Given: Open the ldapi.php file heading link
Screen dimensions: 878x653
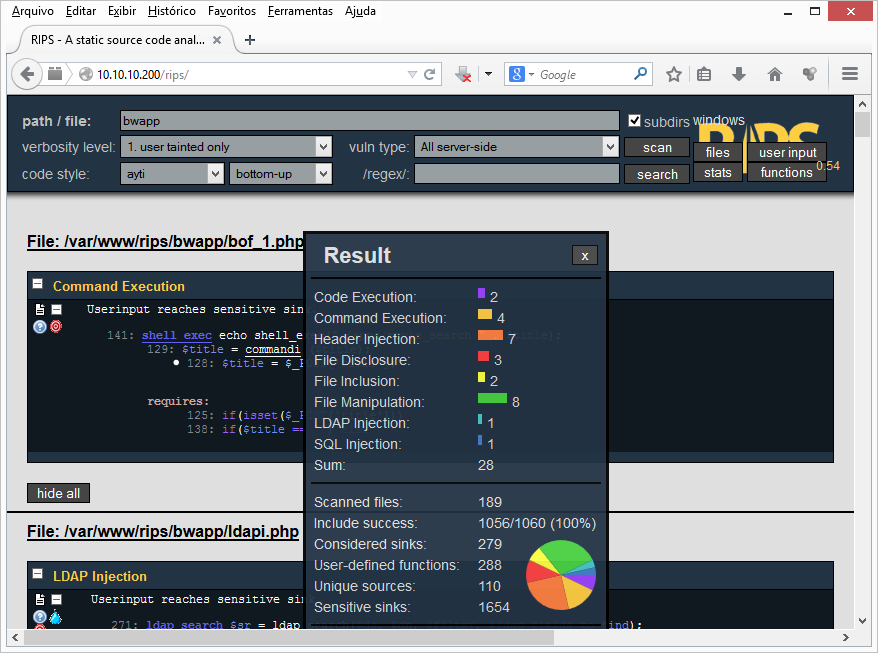Looking at the screenshot, I should pyautogui.click(x=162, y=531).
